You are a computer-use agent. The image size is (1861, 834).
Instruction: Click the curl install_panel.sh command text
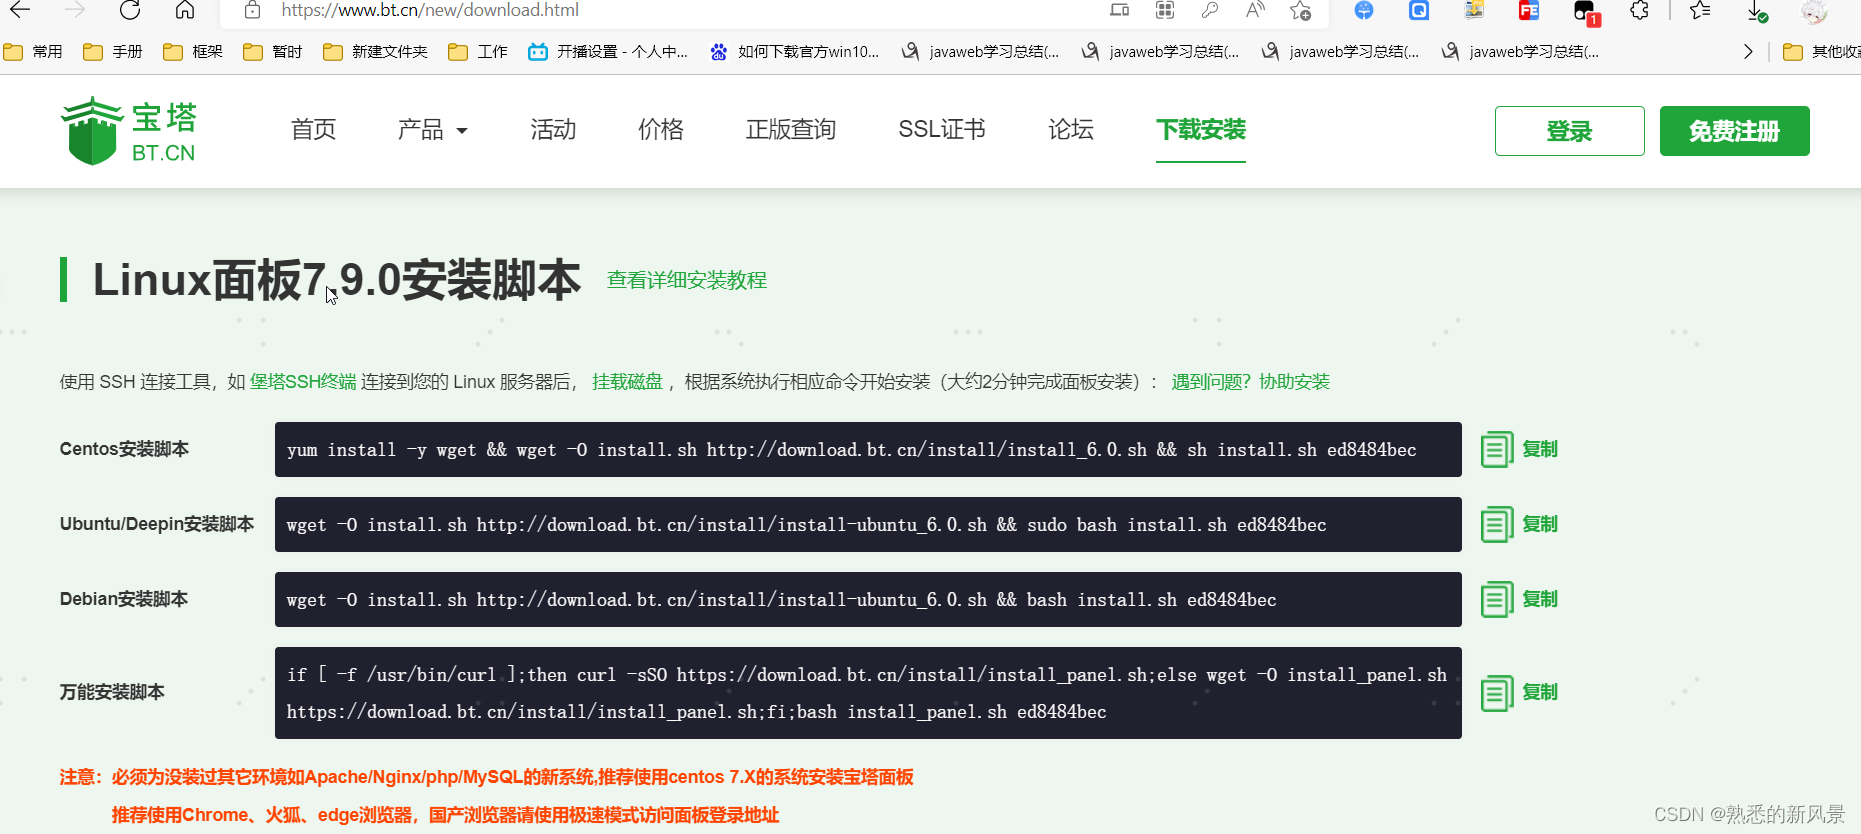pyautogui.click(x=867, y=693)
